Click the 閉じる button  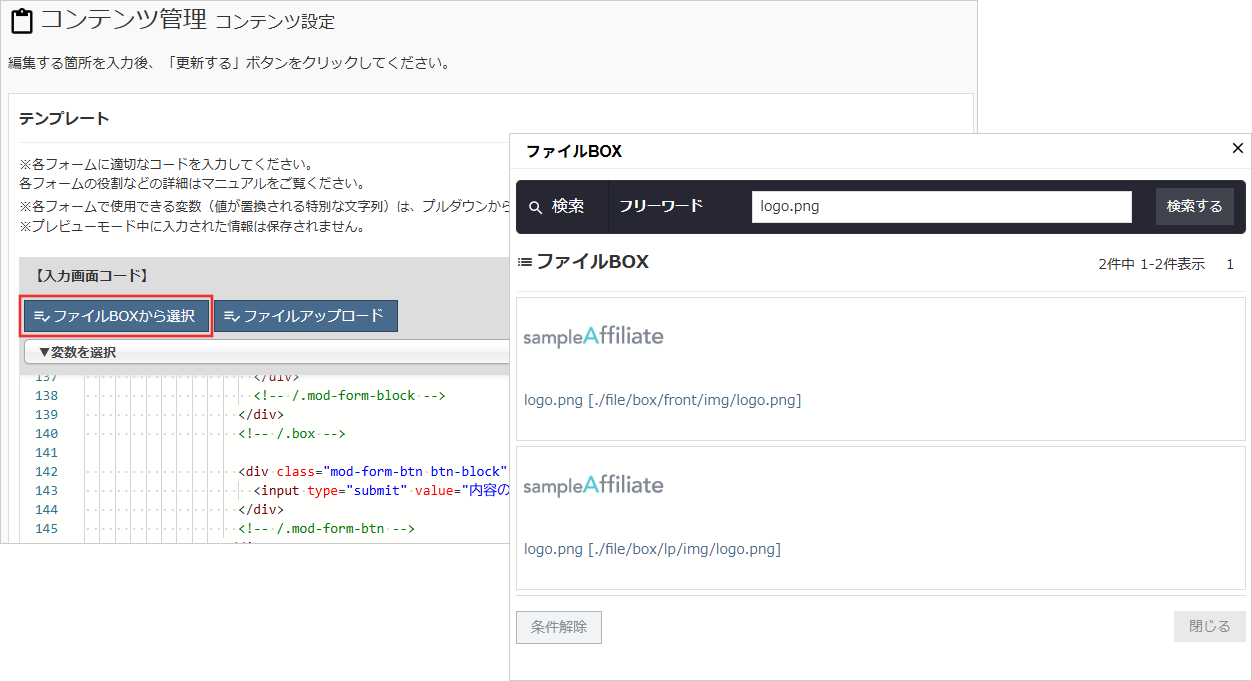pos(1209,626)
